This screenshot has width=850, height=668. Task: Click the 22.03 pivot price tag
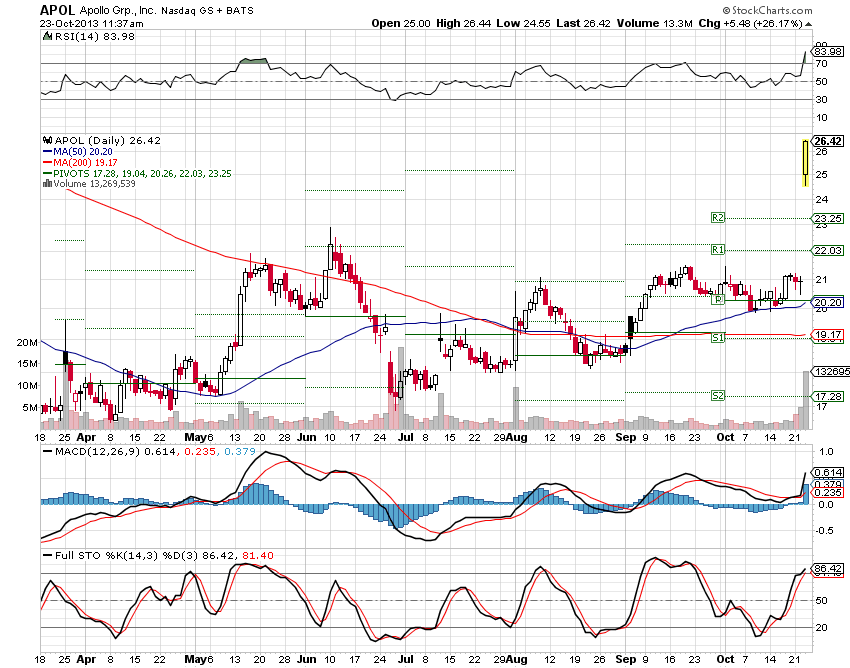point(828,250)
